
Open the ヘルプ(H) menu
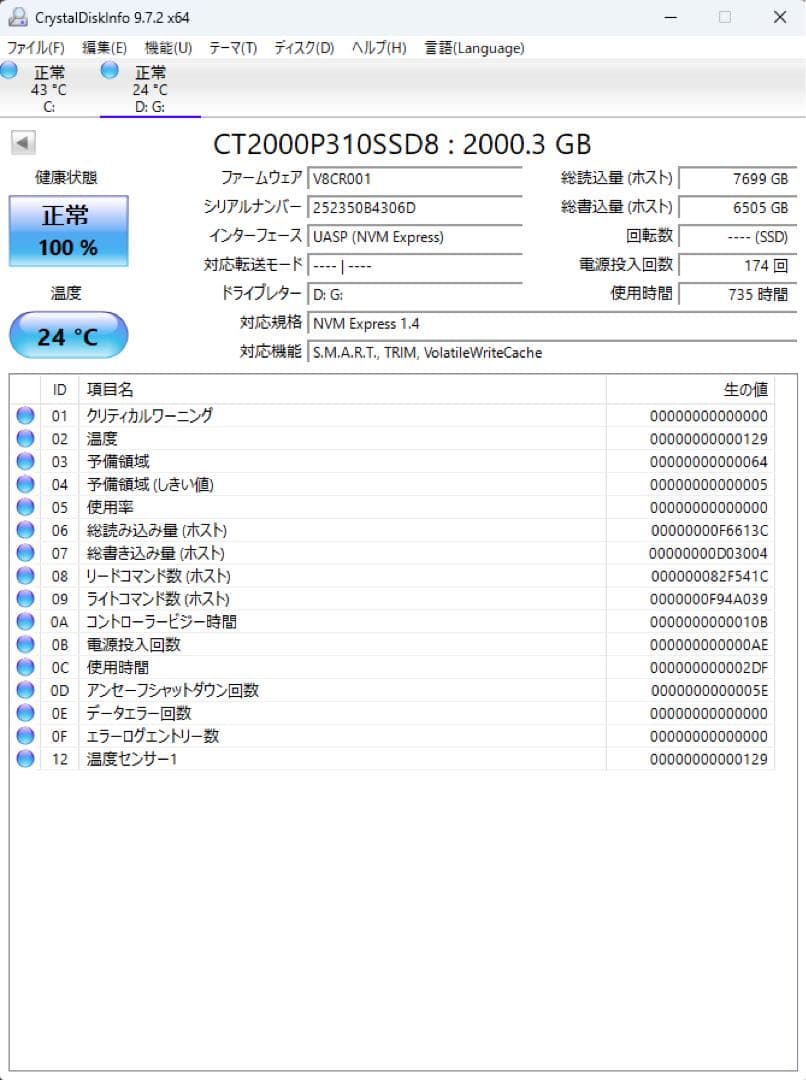(376, 47)
